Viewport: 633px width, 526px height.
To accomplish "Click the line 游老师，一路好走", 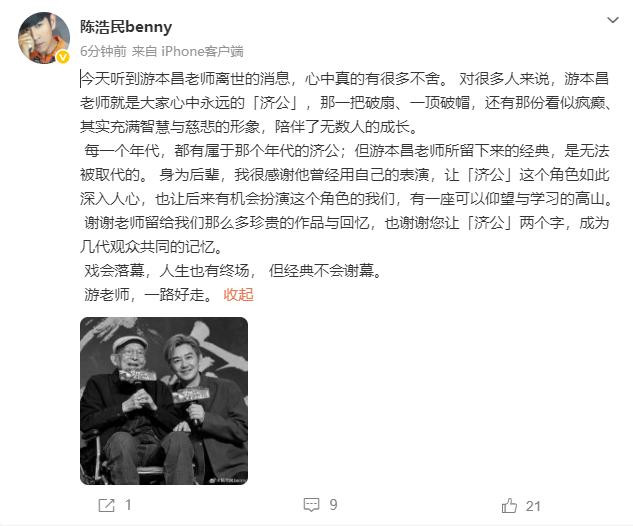I will [148, 294].
